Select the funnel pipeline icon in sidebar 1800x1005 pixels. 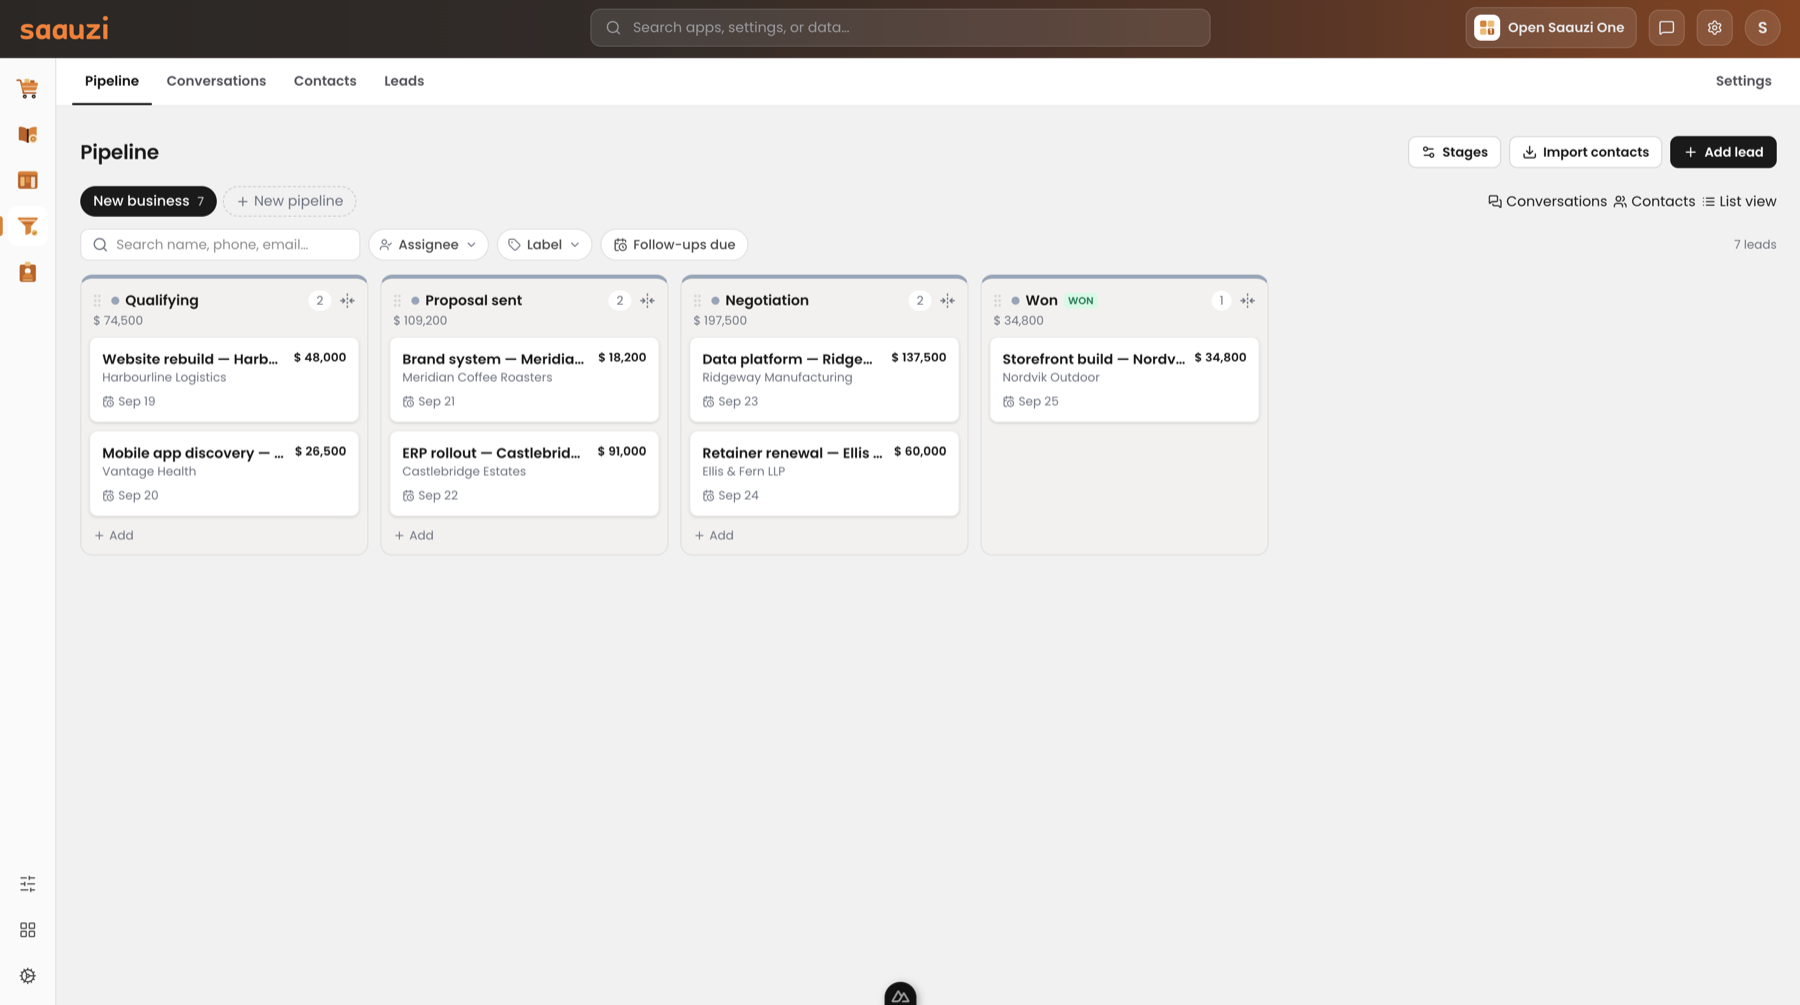tap(28, 227)
